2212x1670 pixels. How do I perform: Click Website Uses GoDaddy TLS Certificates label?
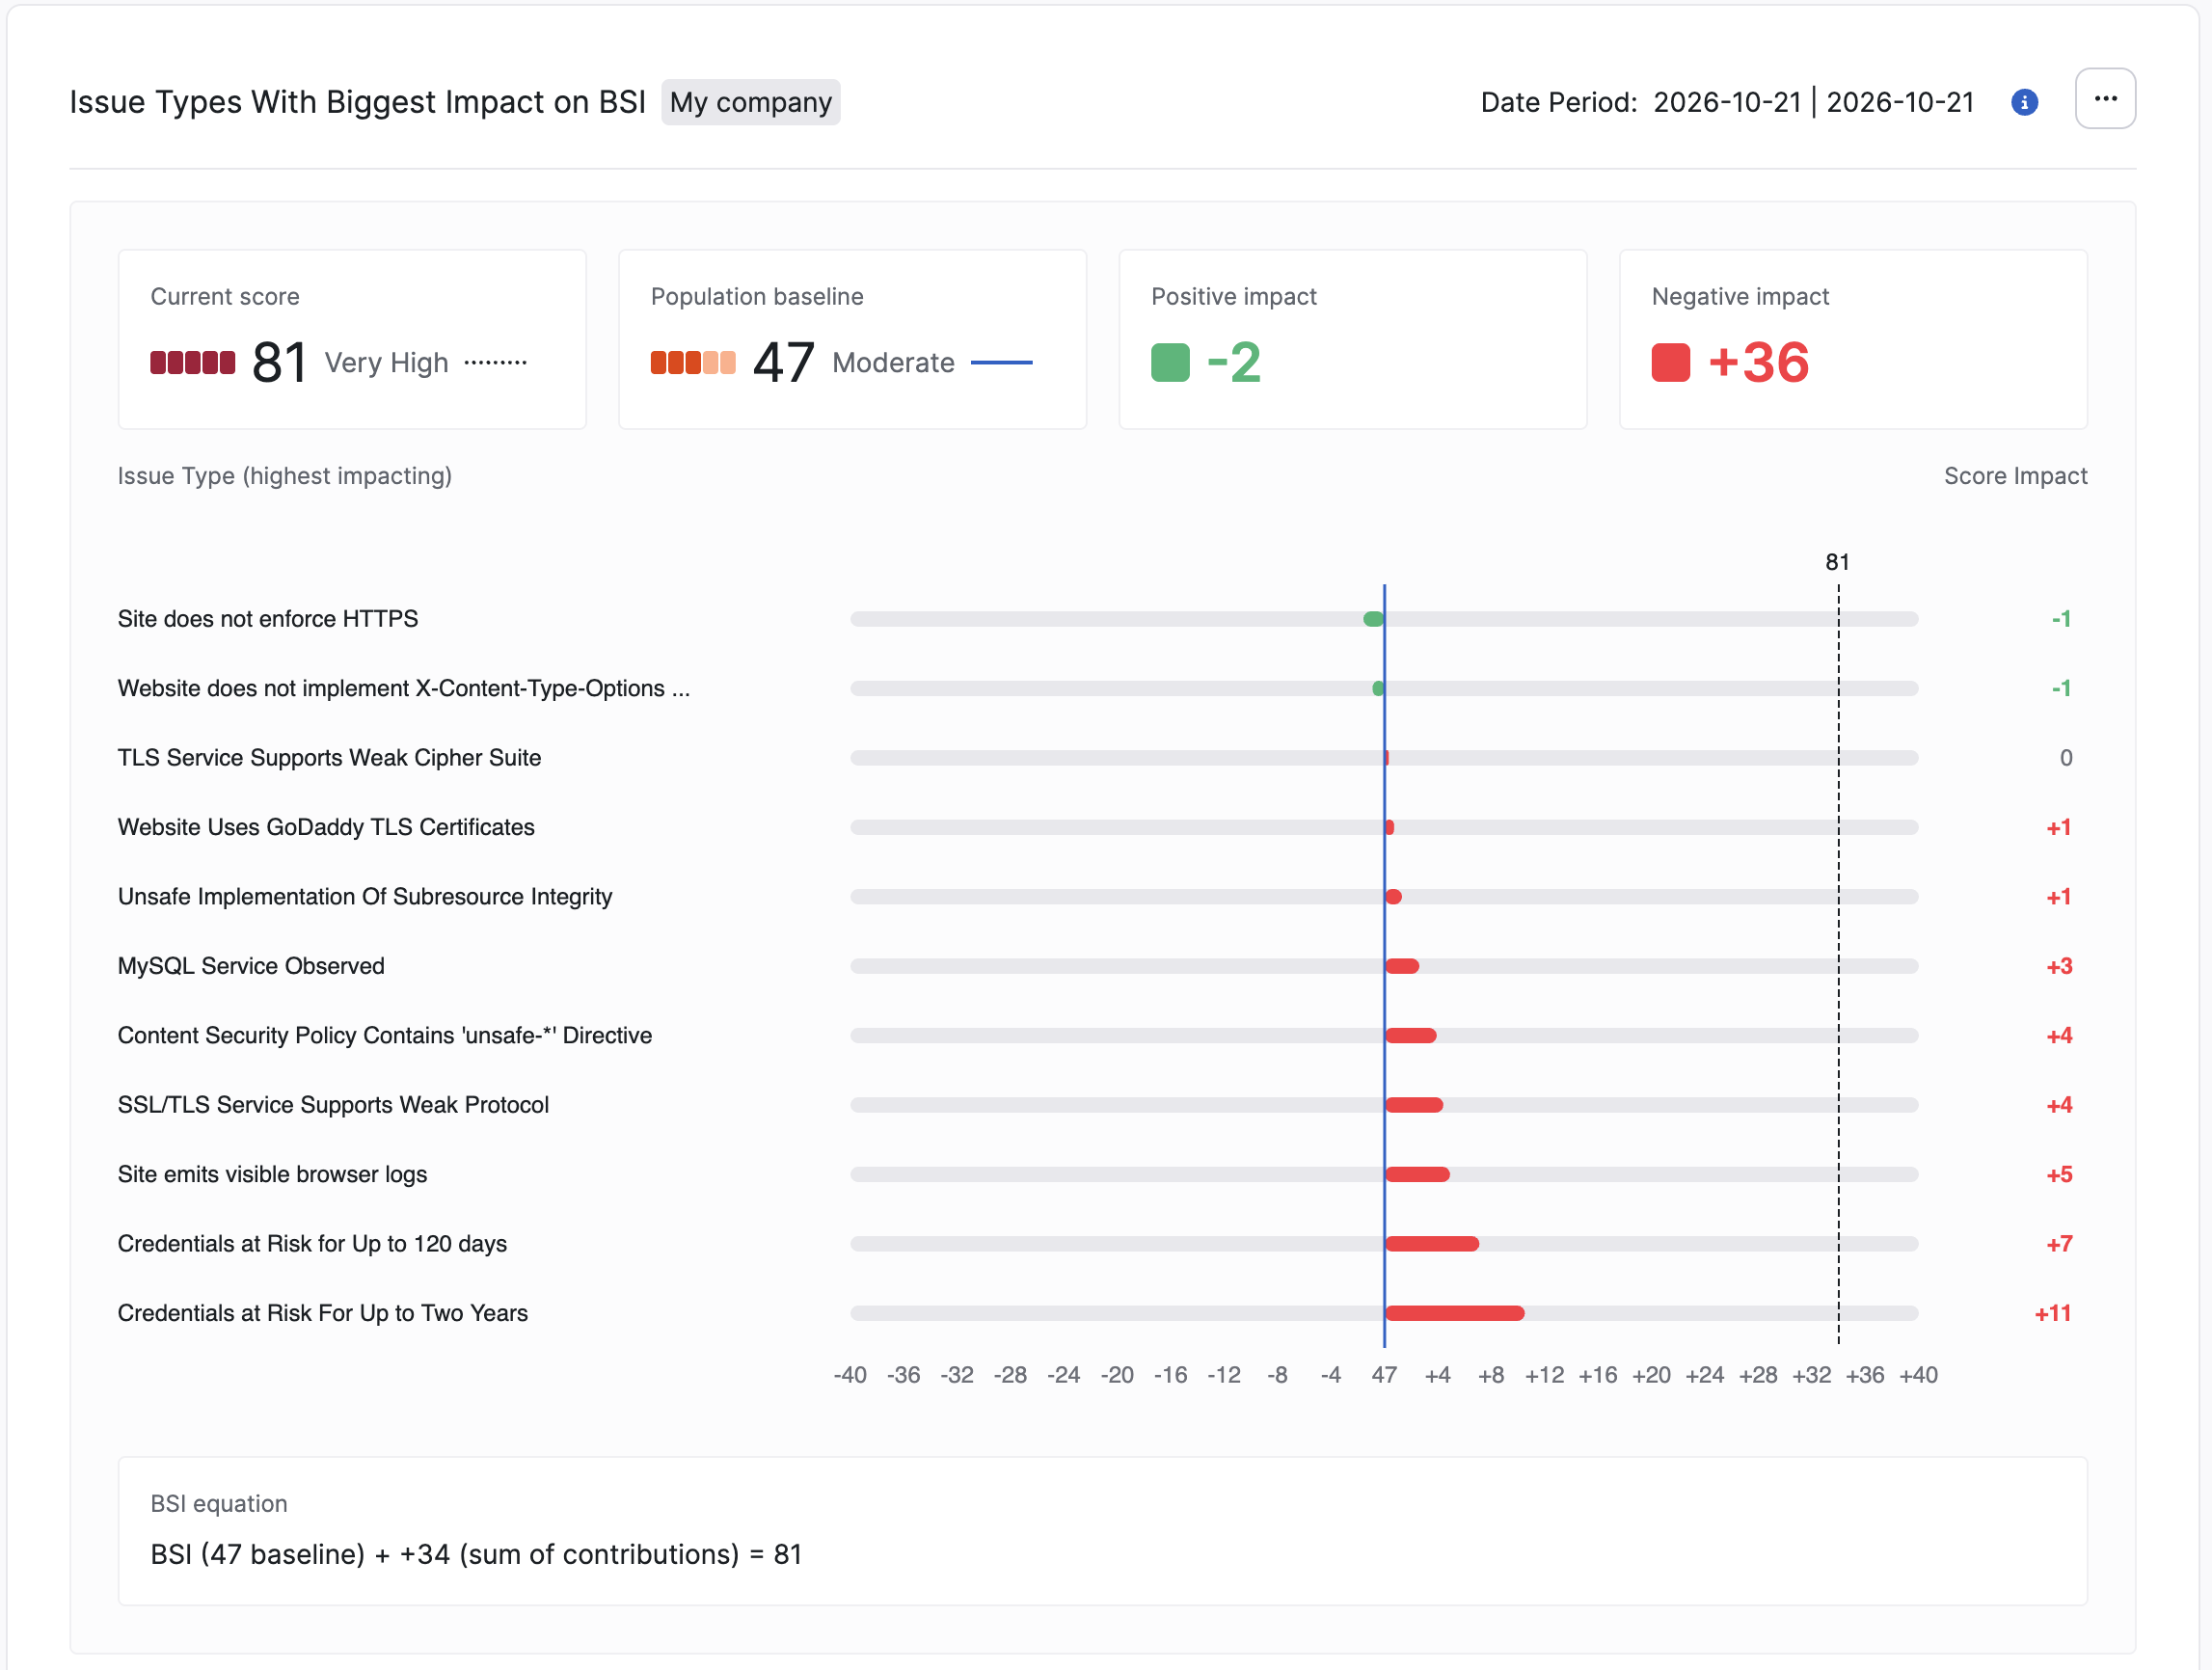pyautogui.click(x=326, y=827)
